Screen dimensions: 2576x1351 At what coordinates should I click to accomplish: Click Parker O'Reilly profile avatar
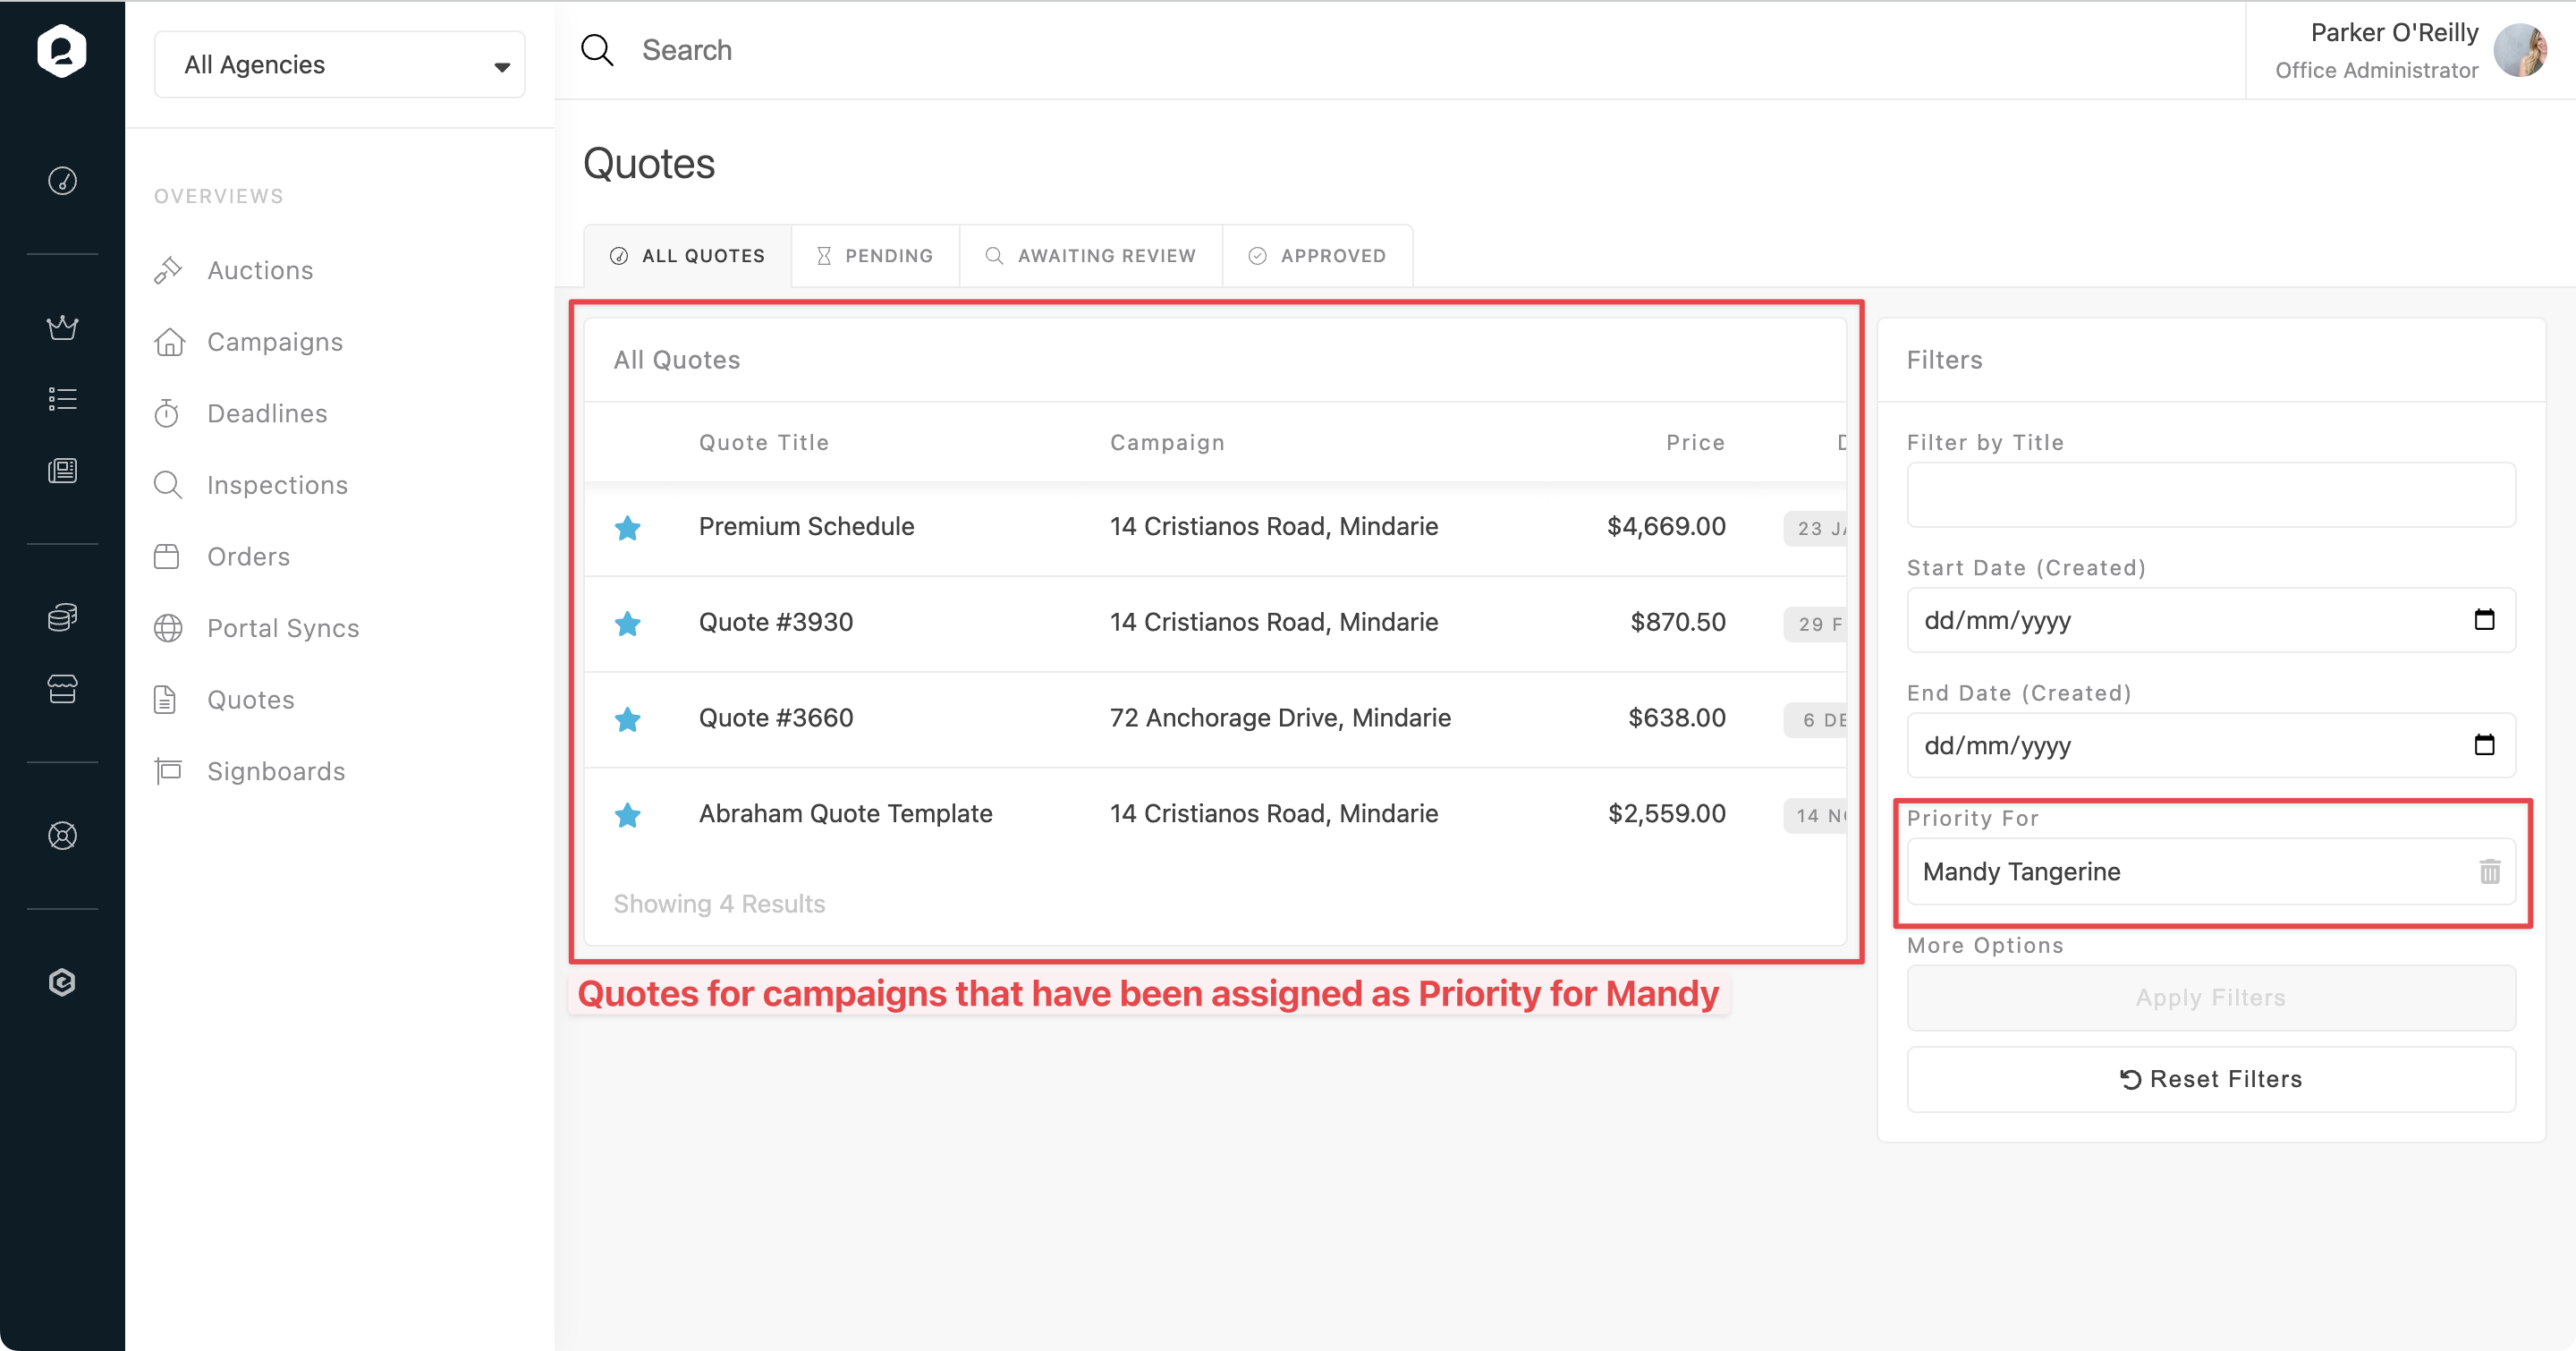point(2519,50)
